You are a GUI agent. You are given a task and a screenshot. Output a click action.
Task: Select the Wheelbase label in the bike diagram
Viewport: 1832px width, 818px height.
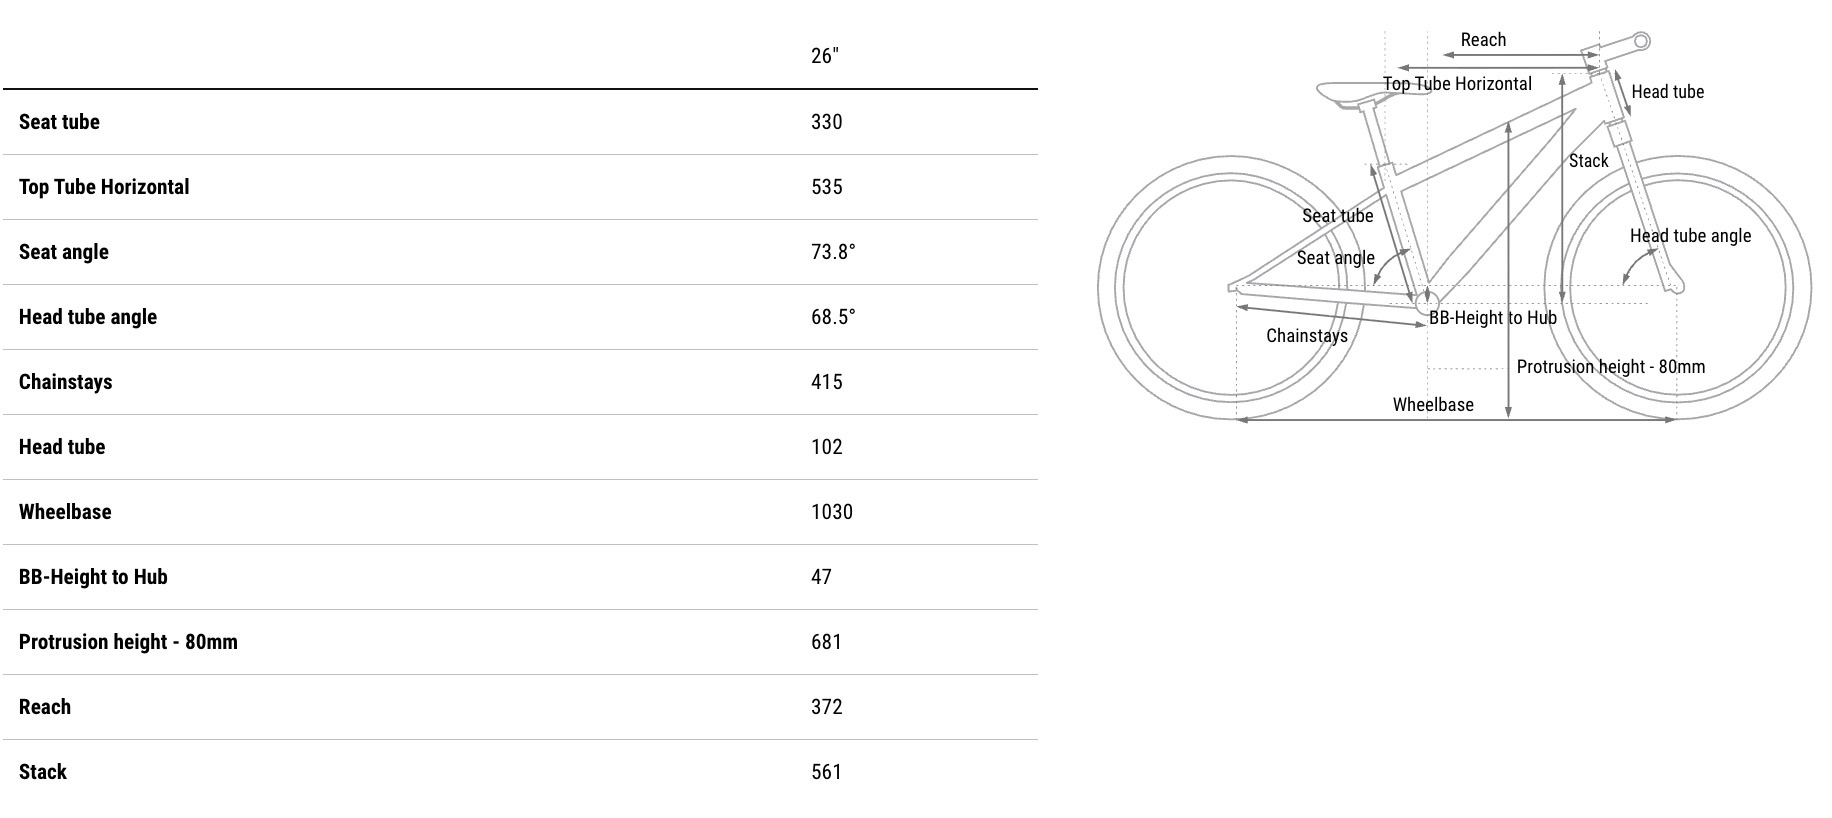1432,405
